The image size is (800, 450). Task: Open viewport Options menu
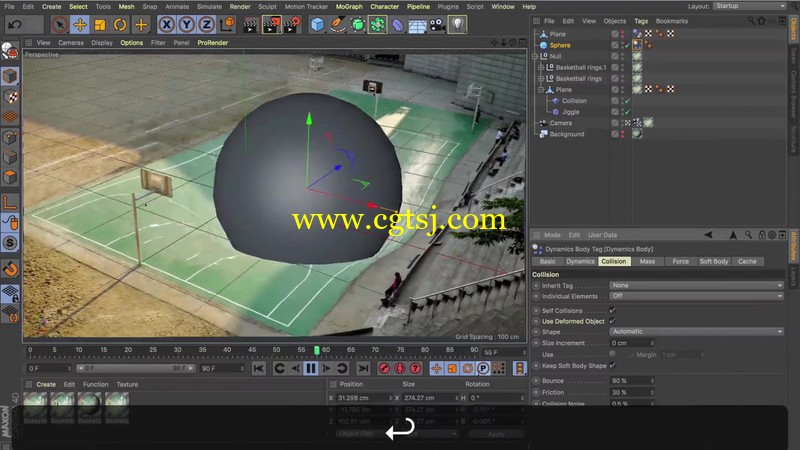[x=132, y=43]
